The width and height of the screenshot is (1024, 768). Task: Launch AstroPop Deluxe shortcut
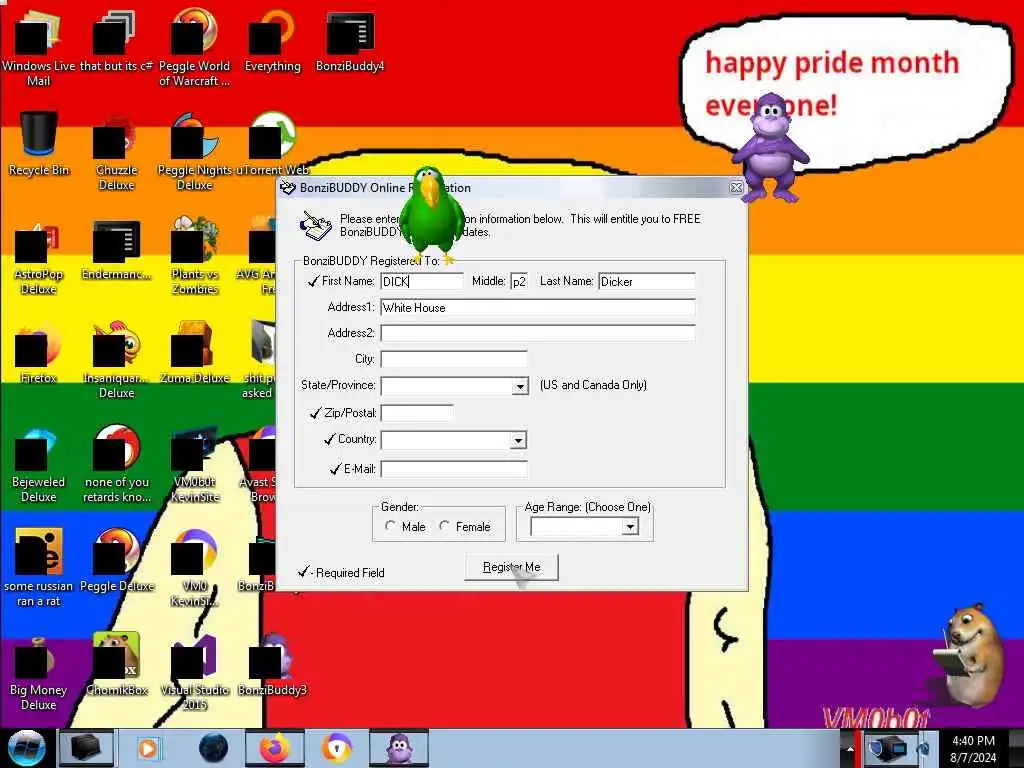38,257
